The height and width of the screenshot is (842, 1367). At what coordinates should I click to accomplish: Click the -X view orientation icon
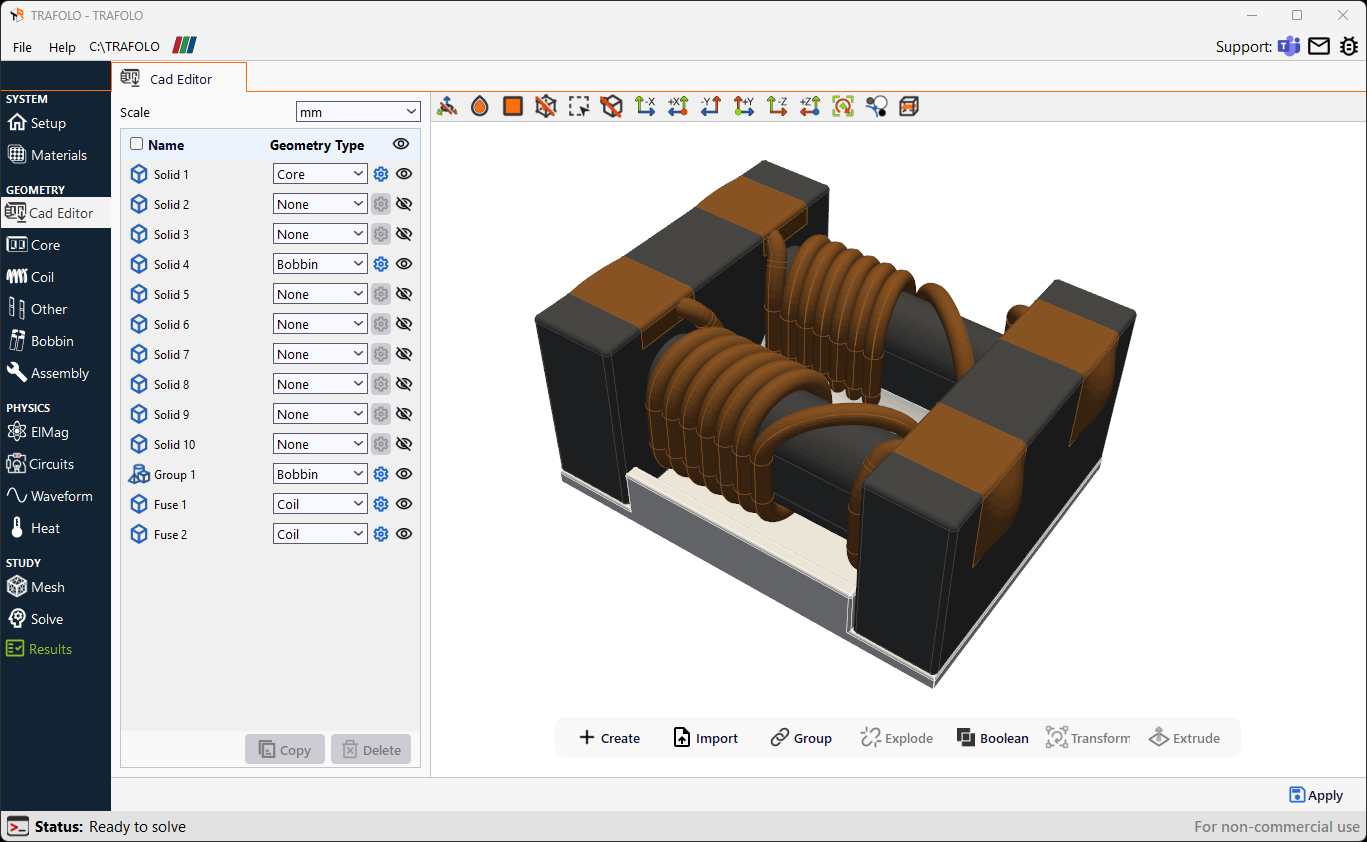pos(645,106)
